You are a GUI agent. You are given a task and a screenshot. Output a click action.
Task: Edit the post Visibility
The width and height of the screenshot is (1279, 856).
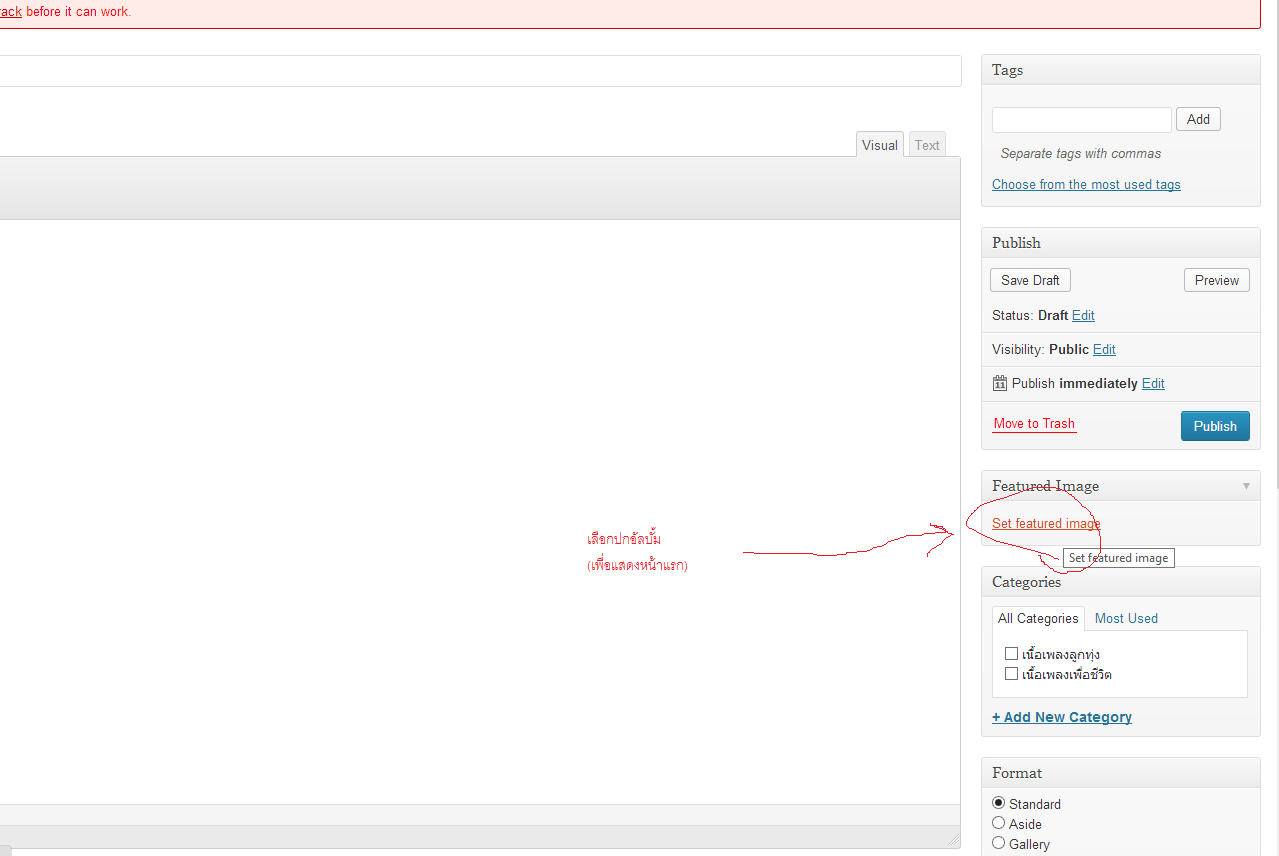[x=1104, y=349]
